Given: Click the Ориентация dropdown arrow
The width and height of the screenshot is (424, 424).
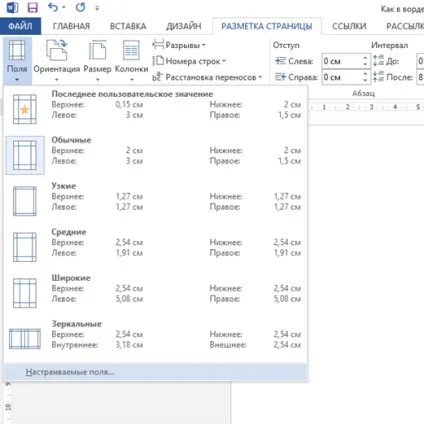Looking at the screenshot, I should (57, 80).
